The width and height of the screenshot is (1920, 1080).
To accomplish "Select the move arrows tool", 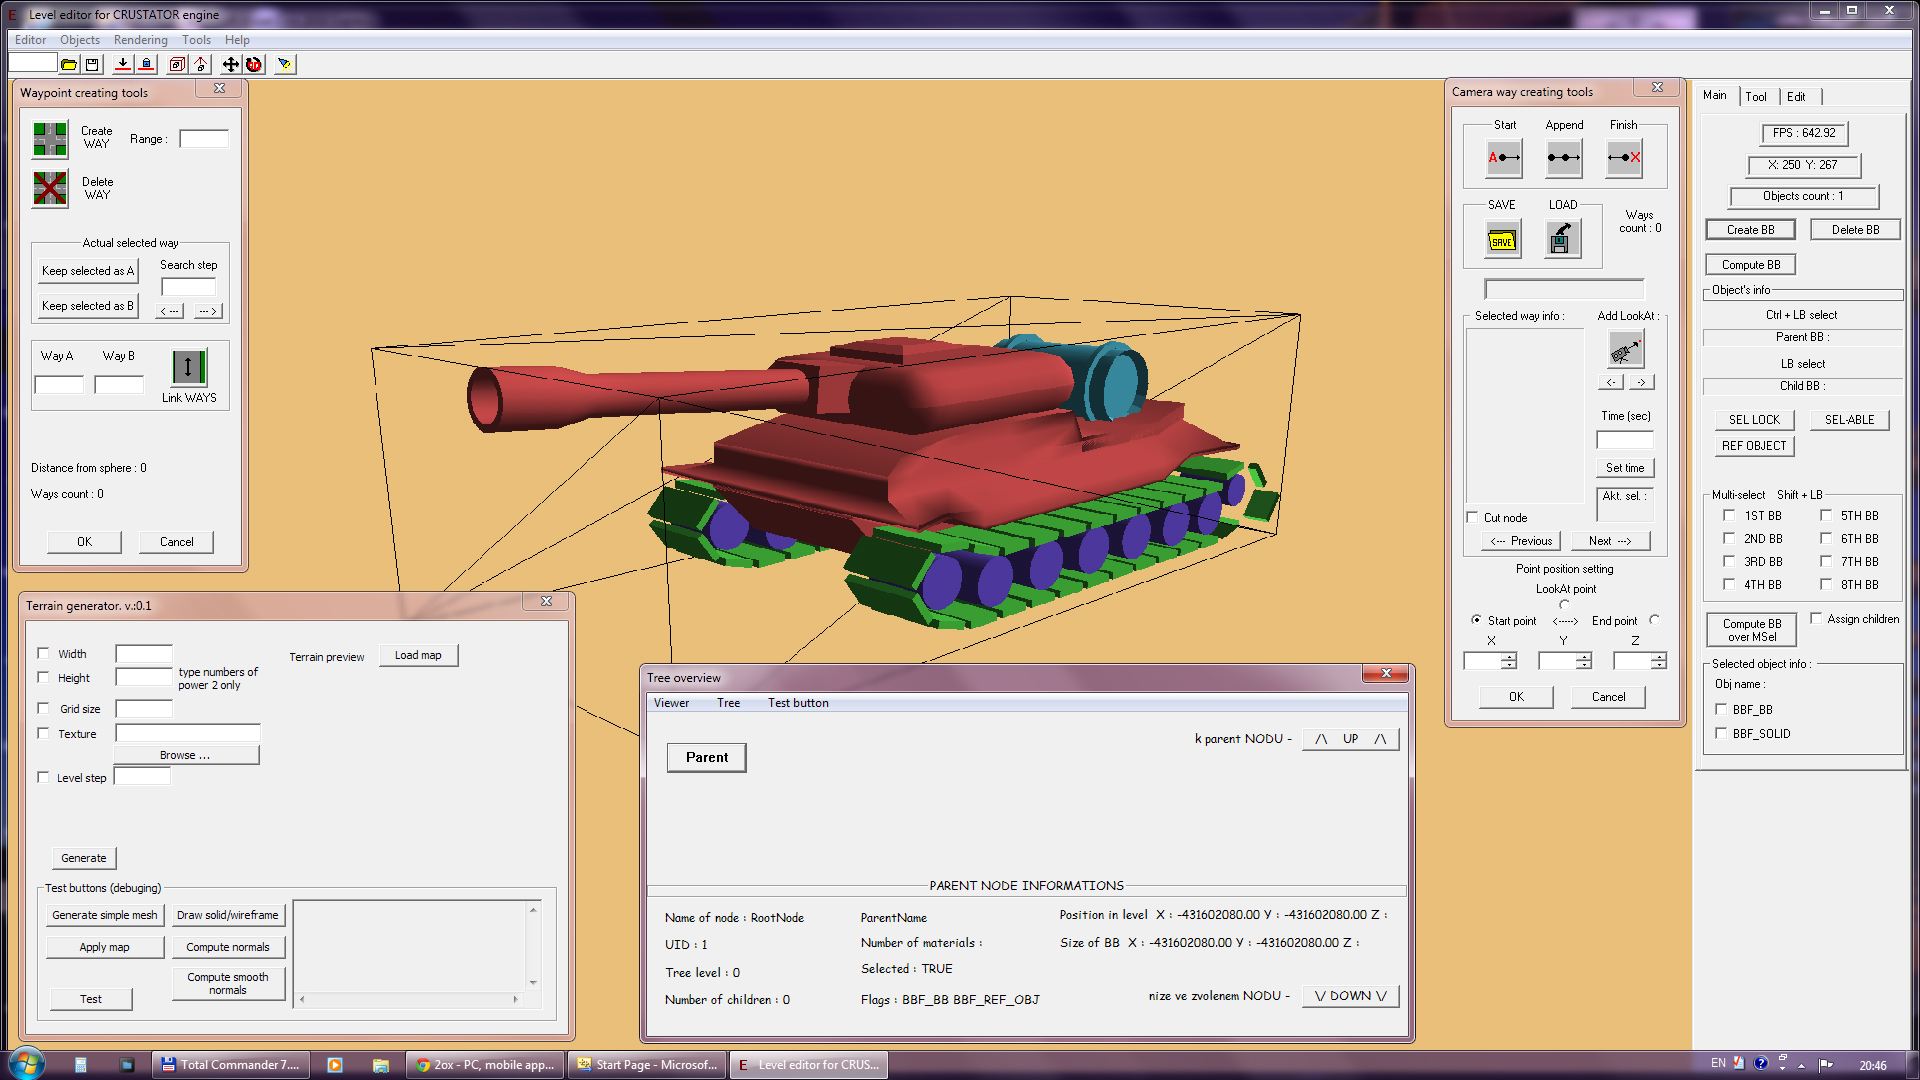I will tap(231, 65).
